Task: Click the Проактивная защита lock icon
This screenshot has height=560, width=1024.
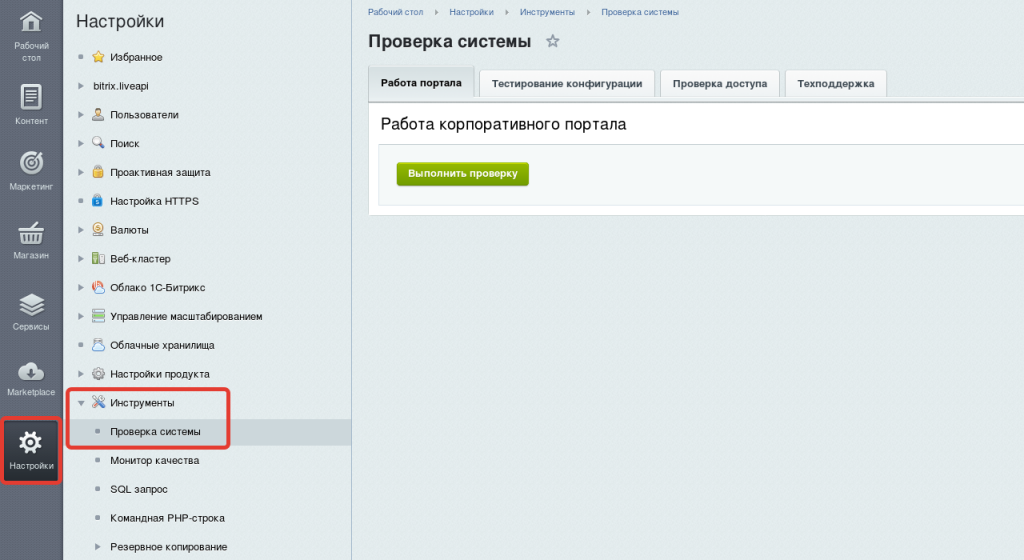Action: 98,172
